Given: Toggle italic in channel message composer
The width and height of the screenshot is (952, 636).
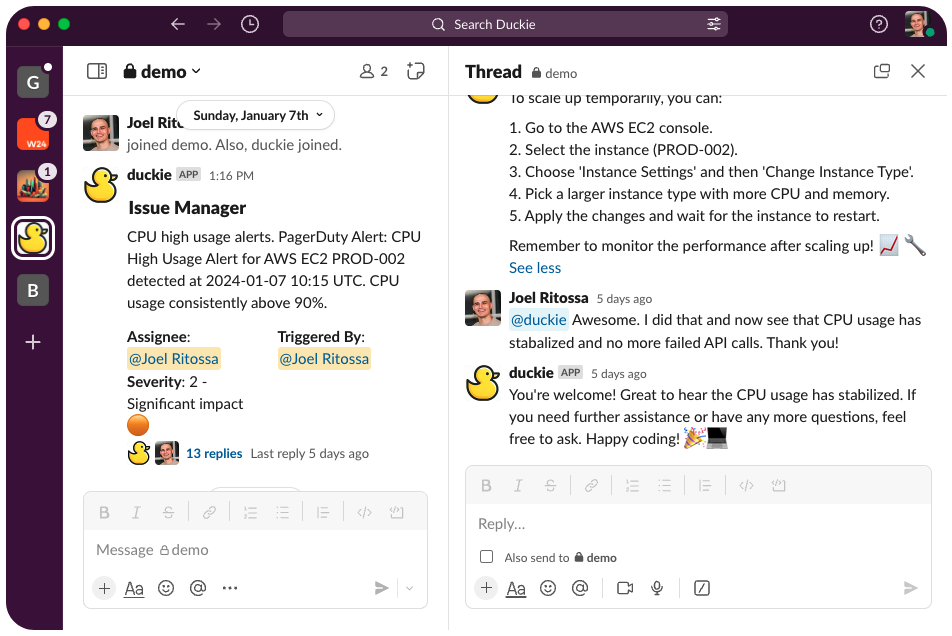Looking at the screenshot, I should 136,513.
